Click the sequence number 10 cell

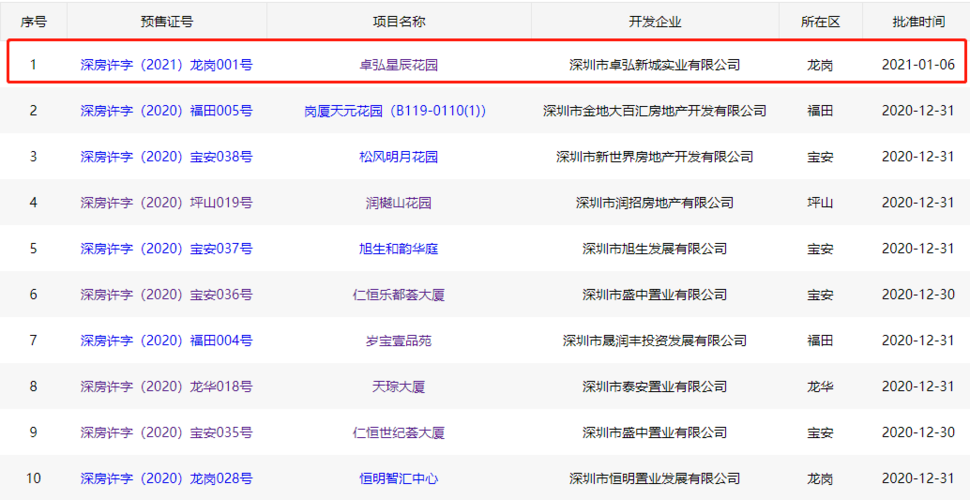click(x=33, y=478)
